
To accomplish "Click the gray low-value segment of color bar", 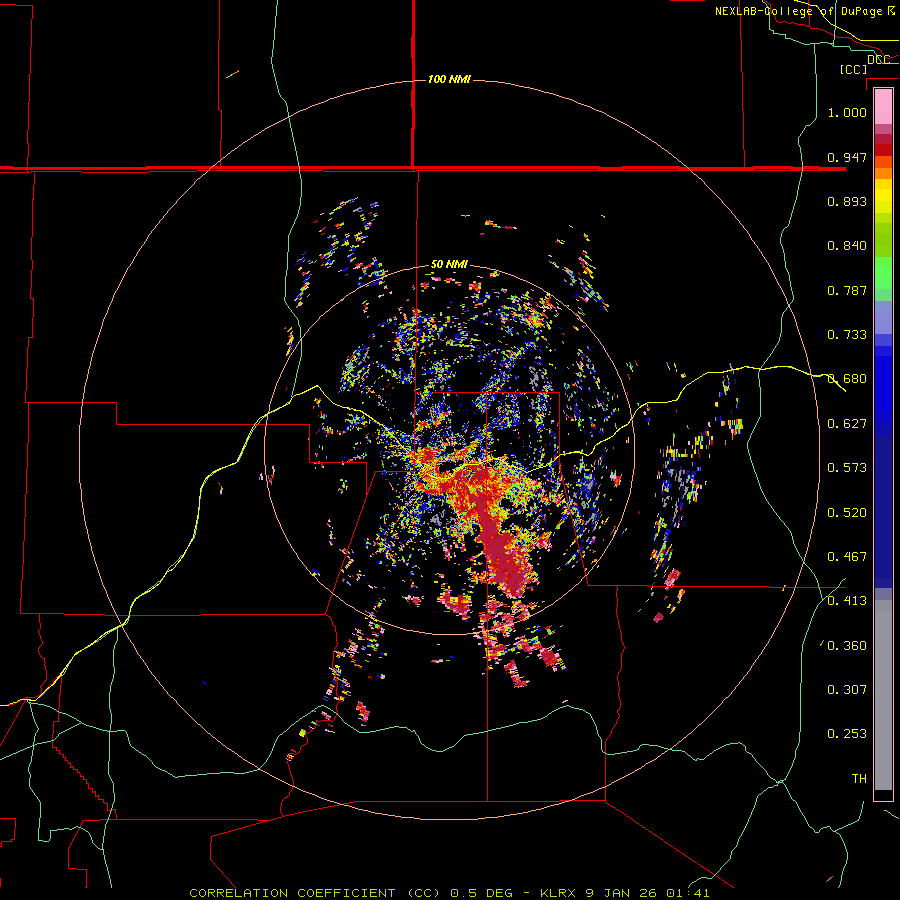I will coord(883,695).
